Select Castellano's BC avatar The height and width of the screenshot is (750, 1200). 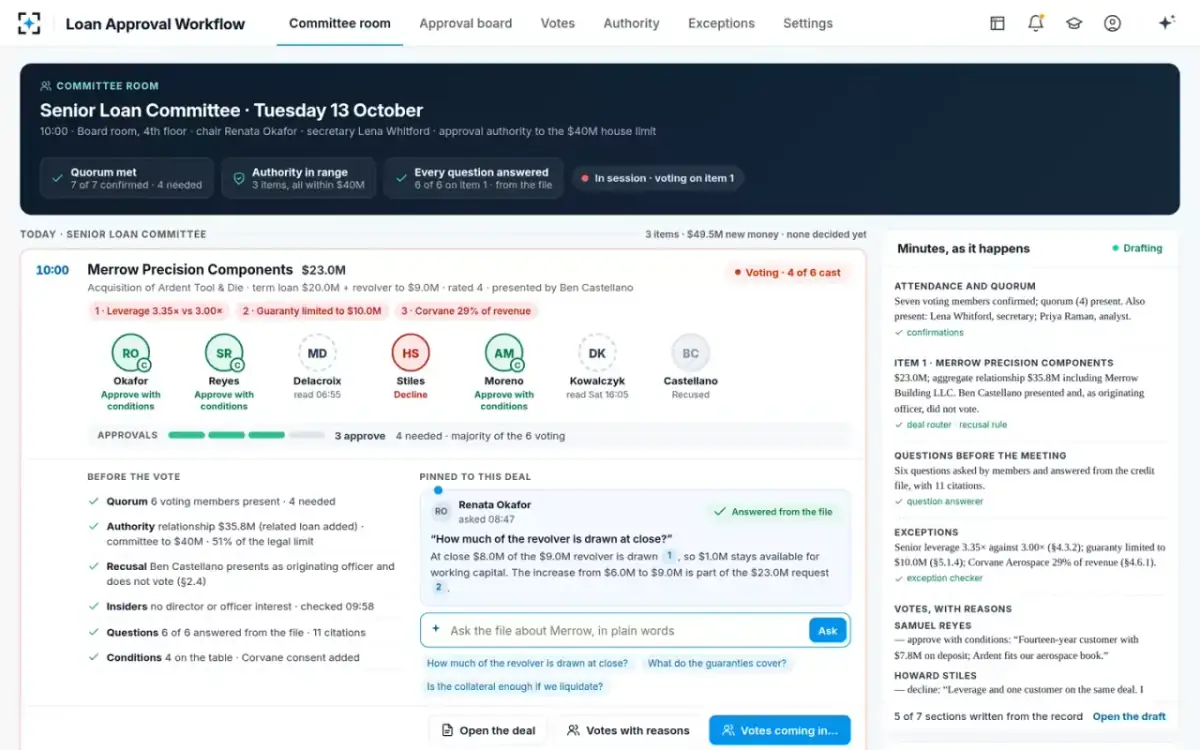point(690,353)
